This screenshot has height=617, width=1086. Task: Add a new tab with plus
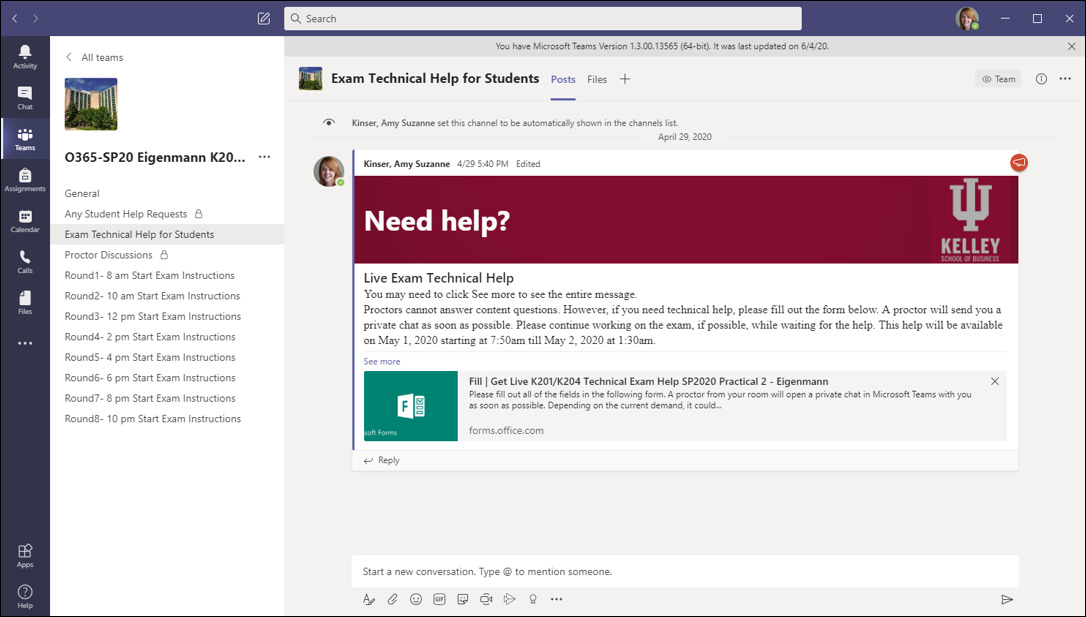click(x=625, y=79)
